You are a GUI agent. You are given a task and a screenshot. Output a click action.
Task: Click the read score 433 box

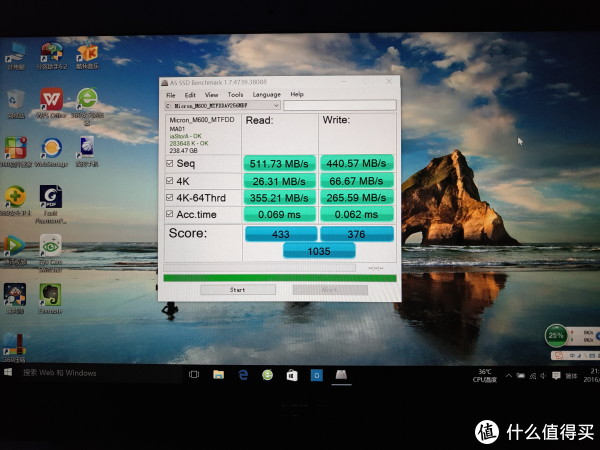(281, 234)
